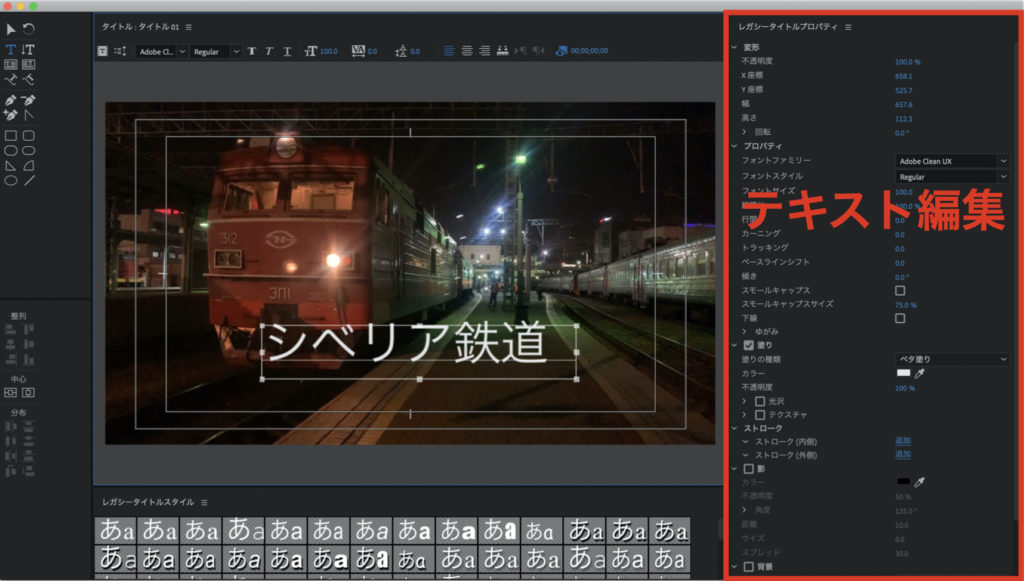Select the horizontal Type tool
This screenshot has width=1024, height=581.
pos(10,49)
